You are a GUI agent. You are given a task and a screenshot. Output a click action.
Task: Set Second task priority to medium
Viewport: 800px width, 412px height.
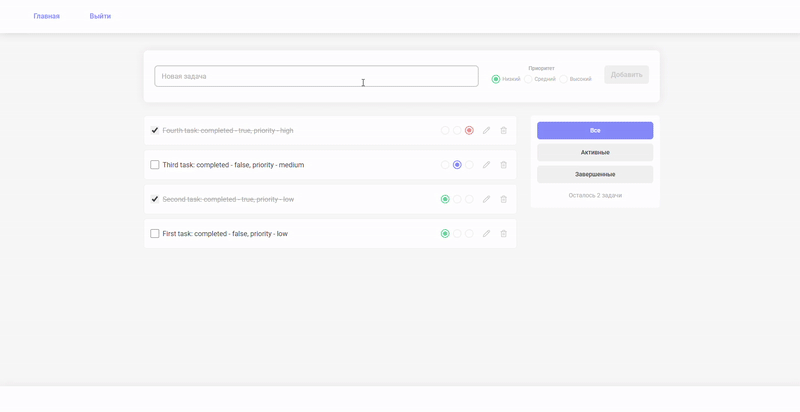coord(457,199)
